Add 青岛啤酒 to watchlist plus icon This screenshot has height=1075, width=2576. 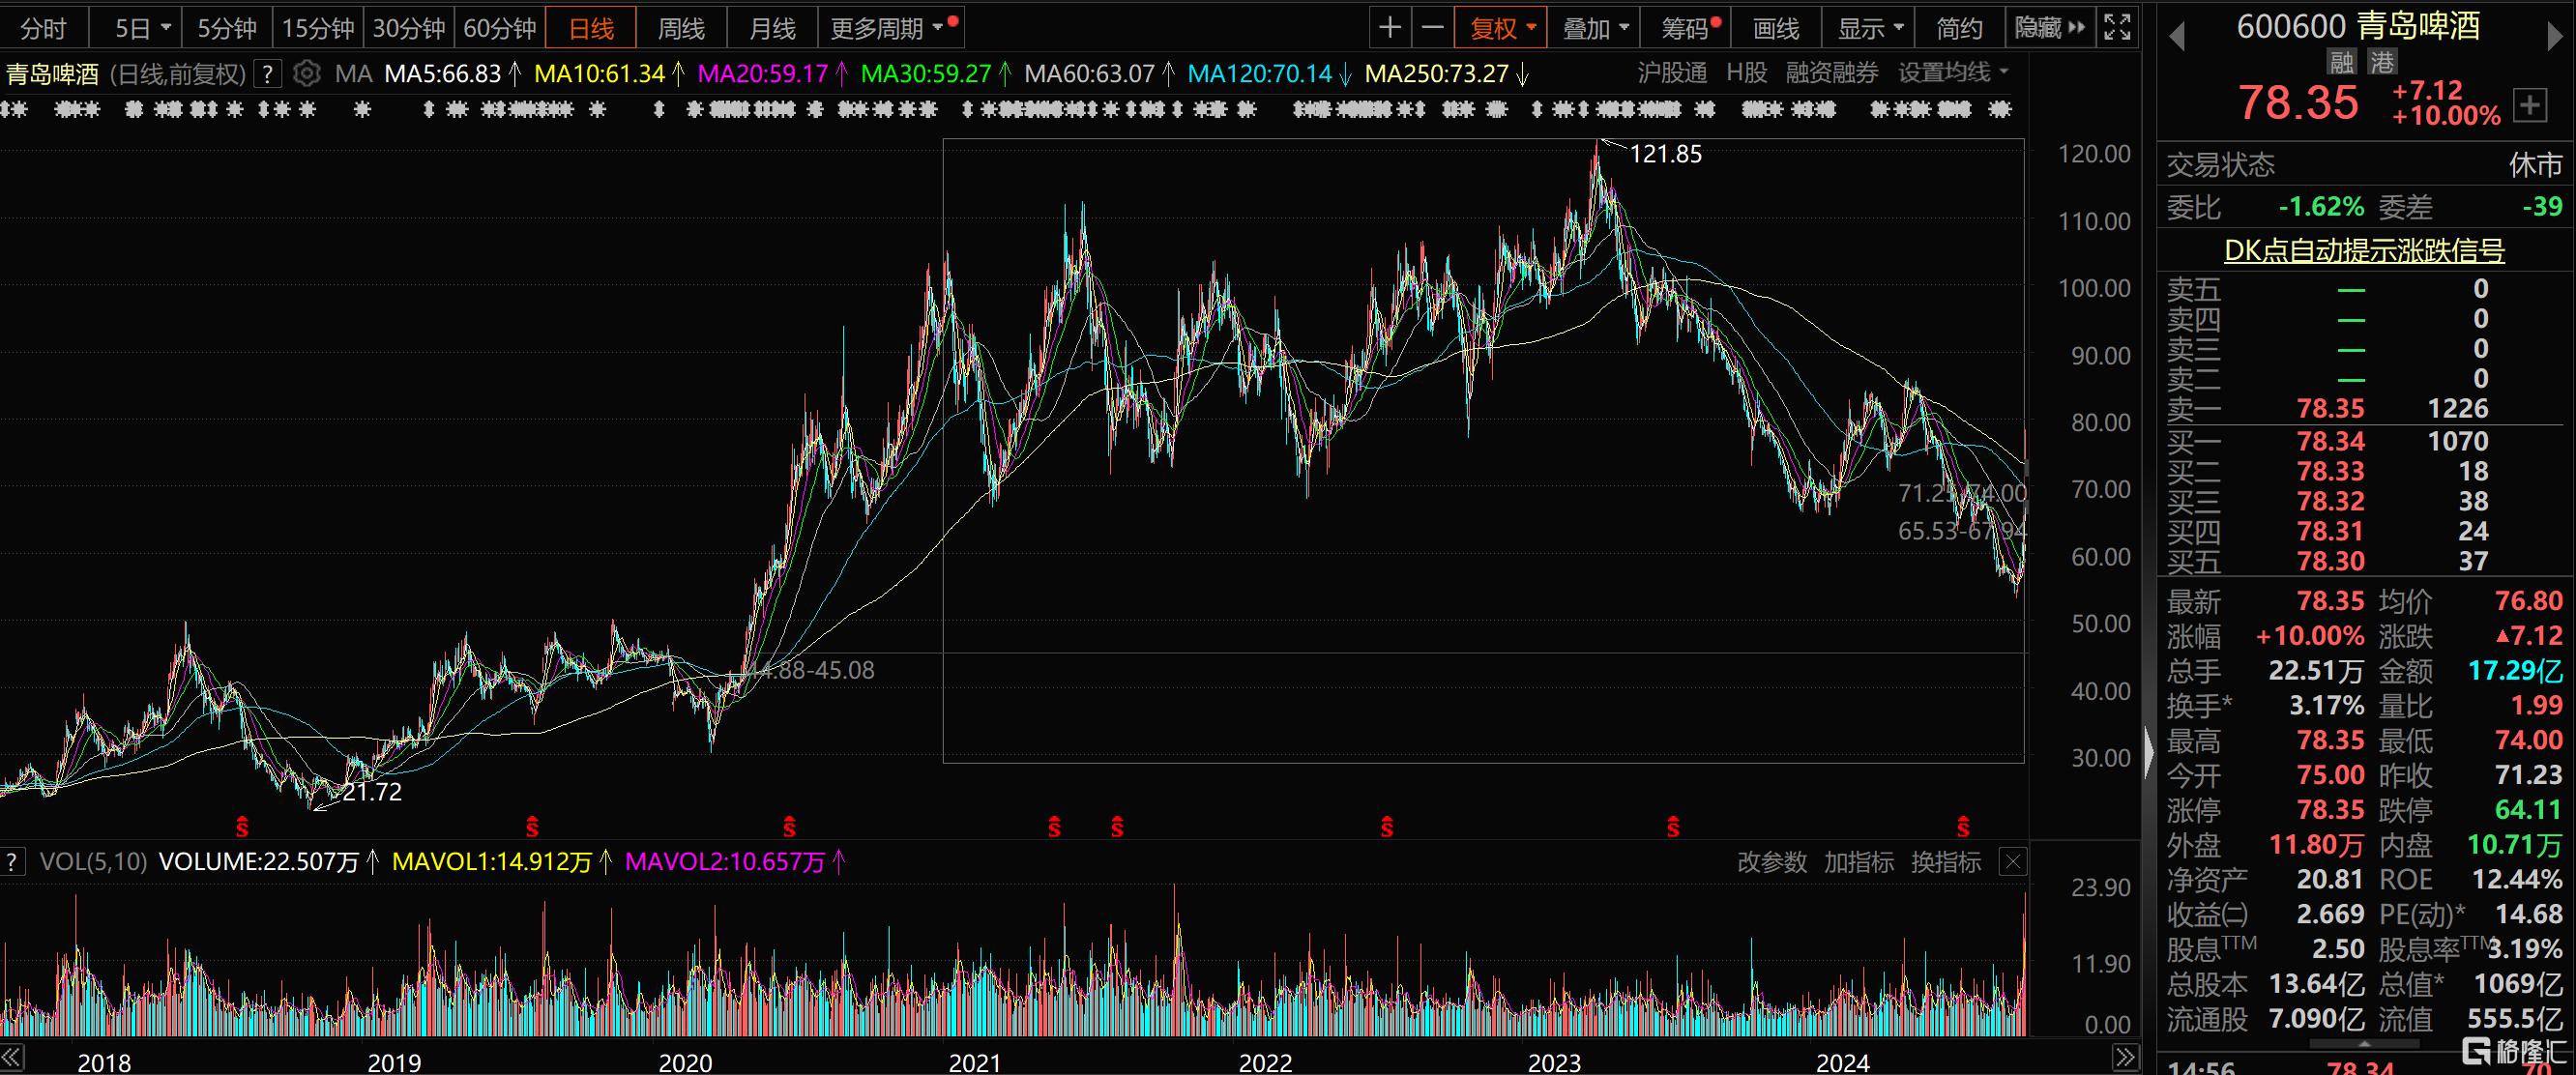coord(2530,104)
